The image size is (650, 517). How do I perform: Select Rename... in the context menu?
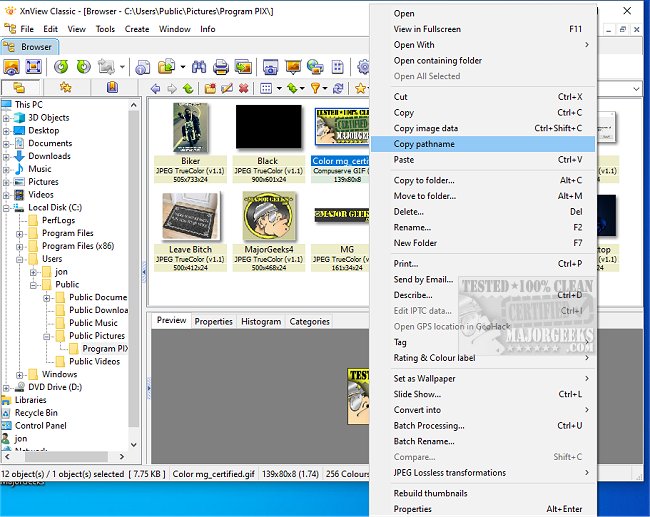[412, 227]
